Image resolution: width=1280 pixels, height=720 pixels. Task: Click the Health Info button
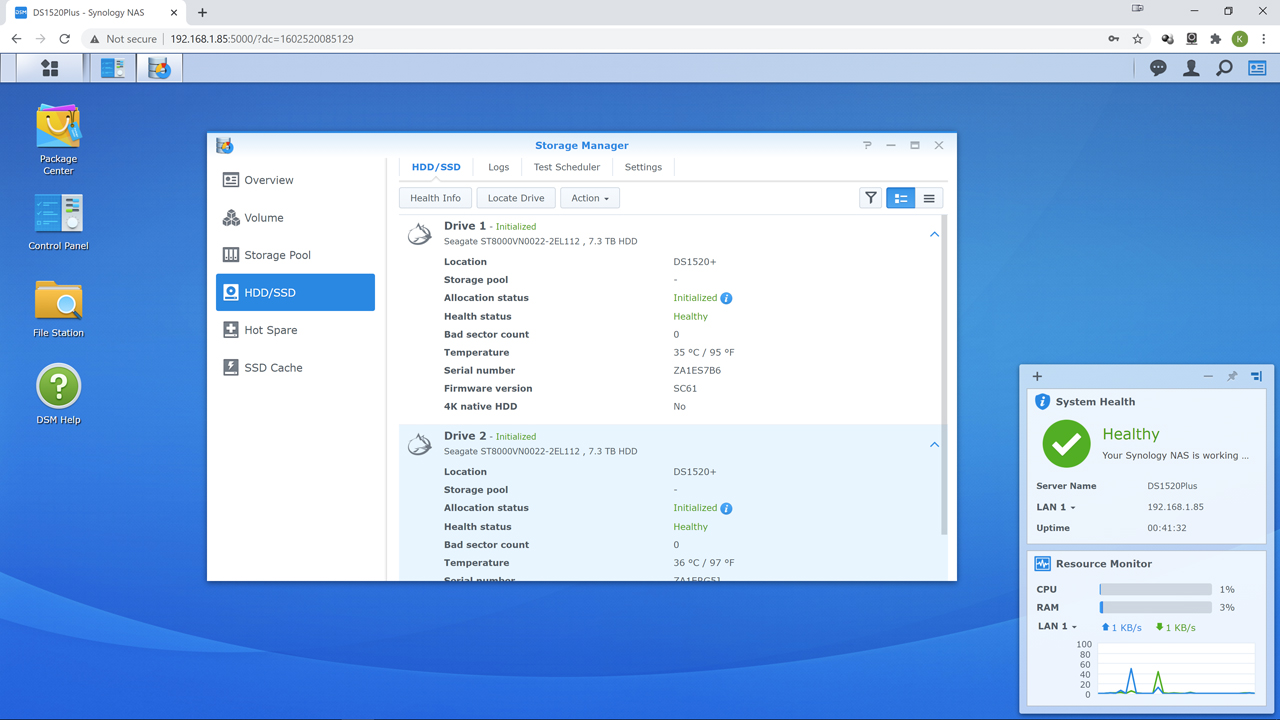[x=435, y=198]
